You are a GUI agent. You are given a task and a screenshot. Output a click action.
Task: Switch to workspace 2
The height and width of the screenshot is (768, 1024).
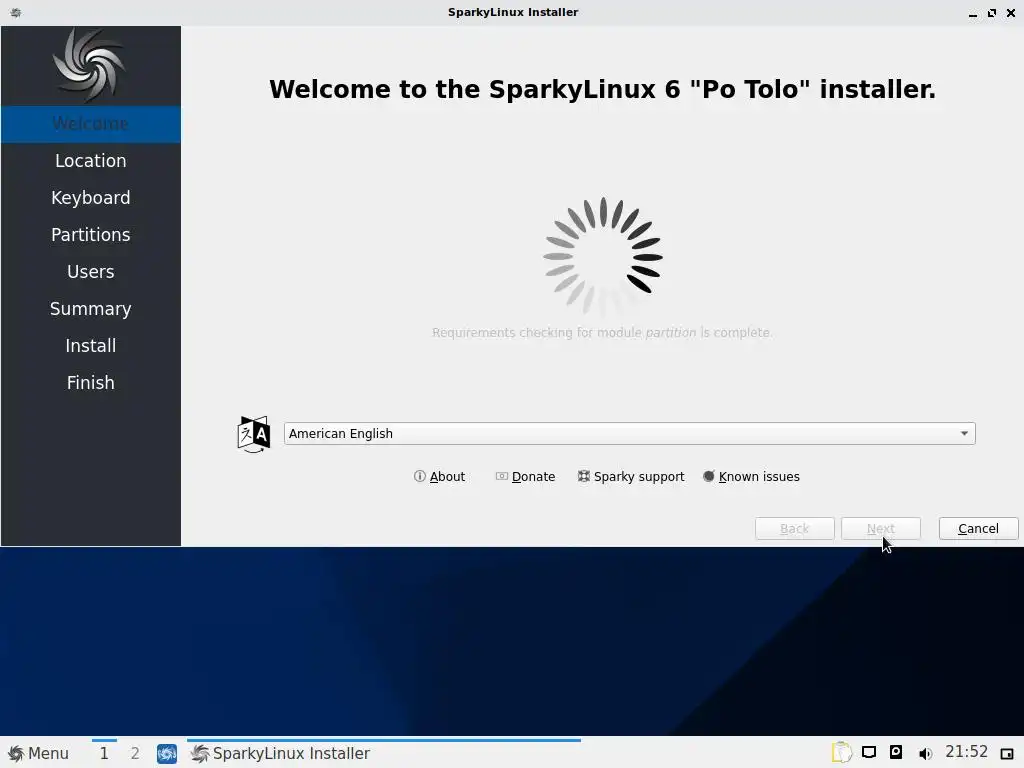135,753
